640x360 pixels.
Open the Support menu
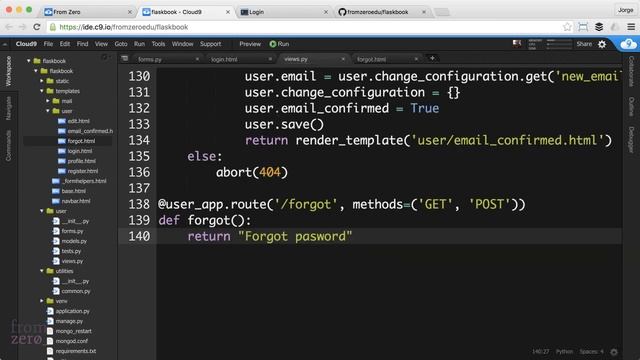211,44
